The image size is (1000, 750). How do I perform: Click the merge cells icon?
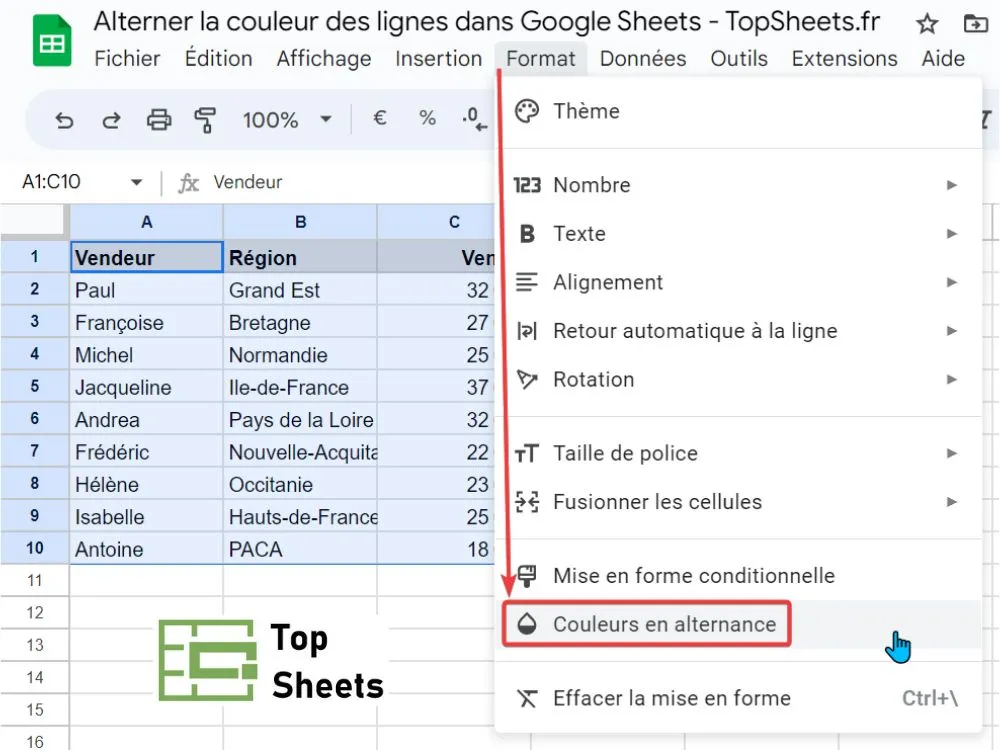point(527,502)
